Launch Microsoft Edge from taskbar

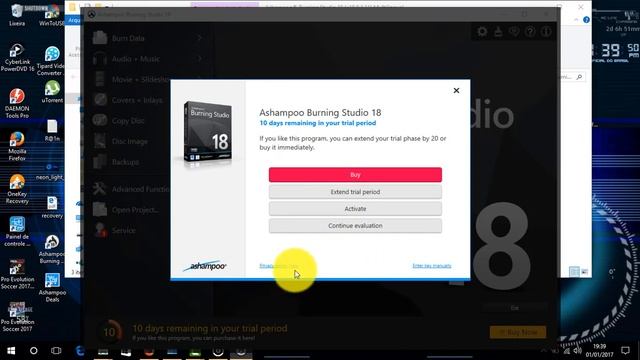pos(80,351)
